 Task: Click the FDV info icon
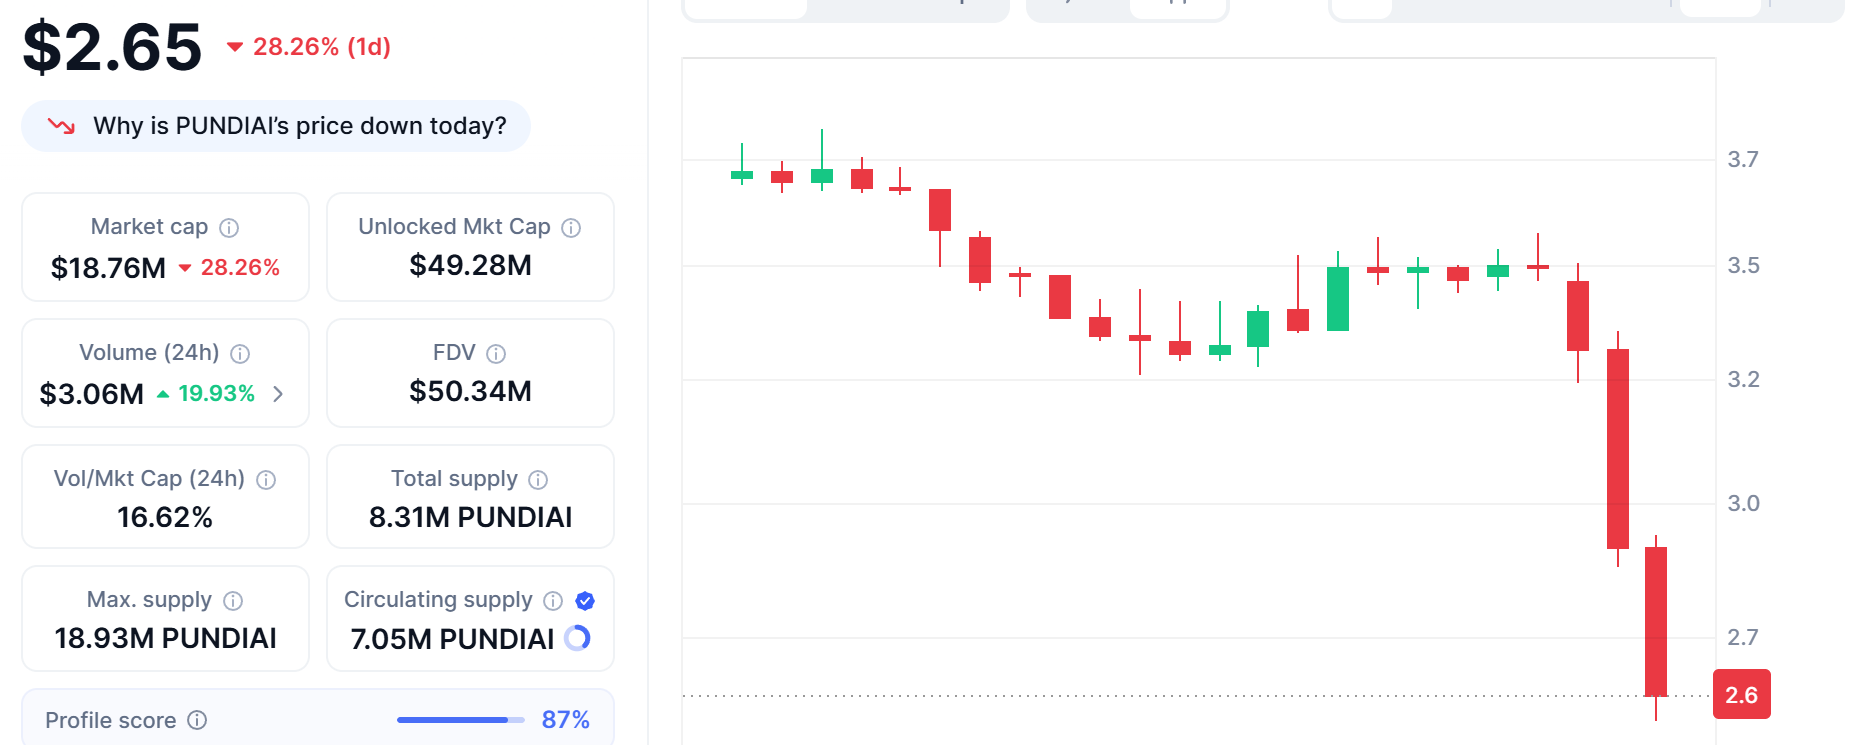(496, 354)
